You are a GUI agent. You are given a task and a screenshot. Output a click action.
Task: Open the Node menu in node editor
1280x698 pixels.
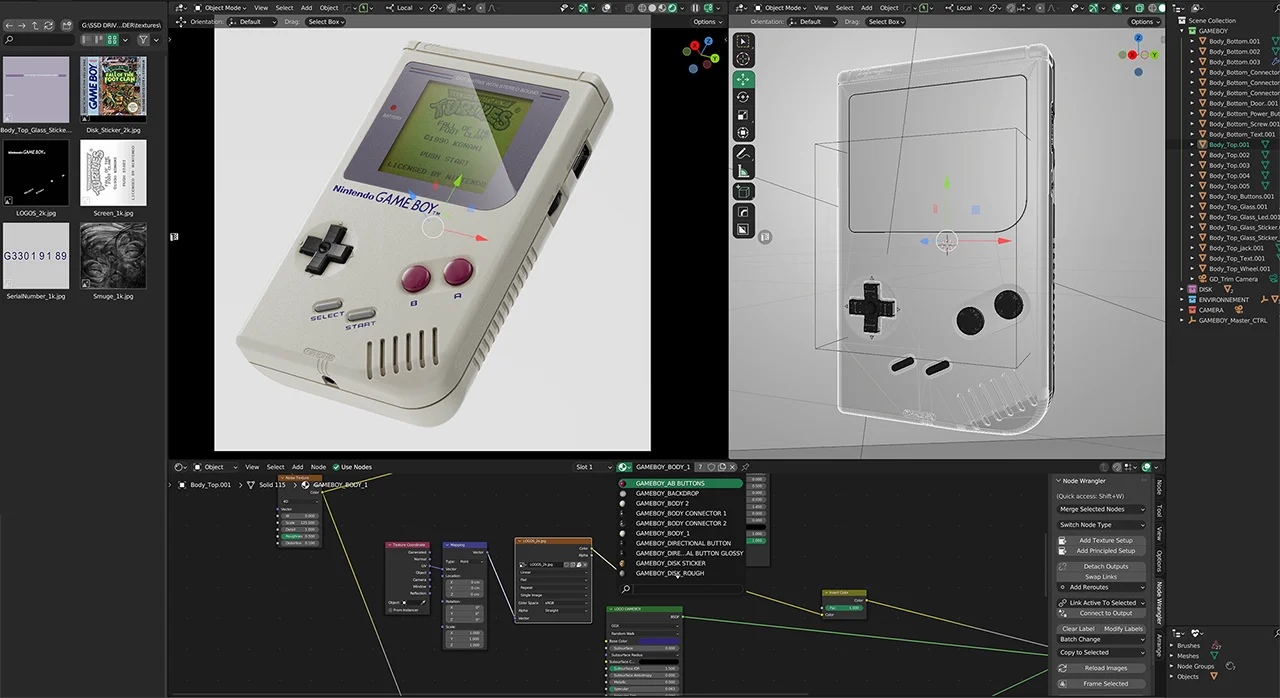tap(318, 467)
